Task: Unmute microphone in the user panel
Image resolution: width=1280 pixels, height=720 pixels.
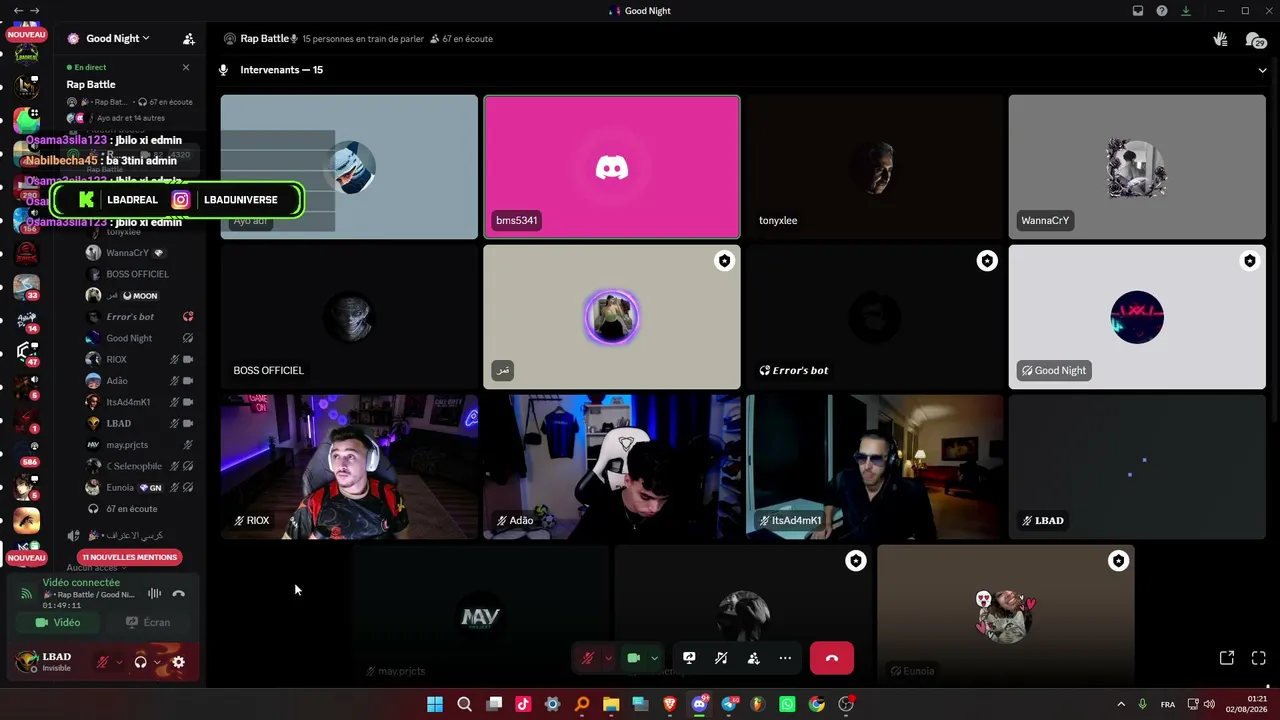Action: 102,662
